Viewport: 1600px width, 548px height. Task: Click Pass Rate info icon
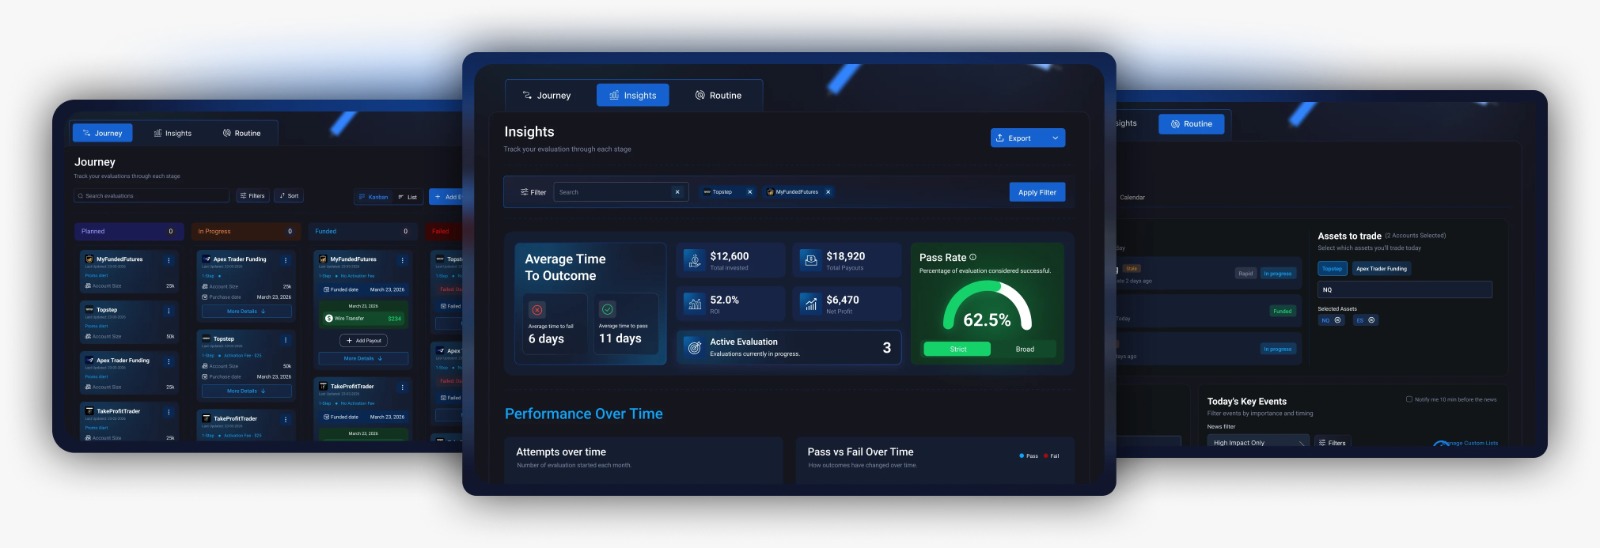(973, 257)
